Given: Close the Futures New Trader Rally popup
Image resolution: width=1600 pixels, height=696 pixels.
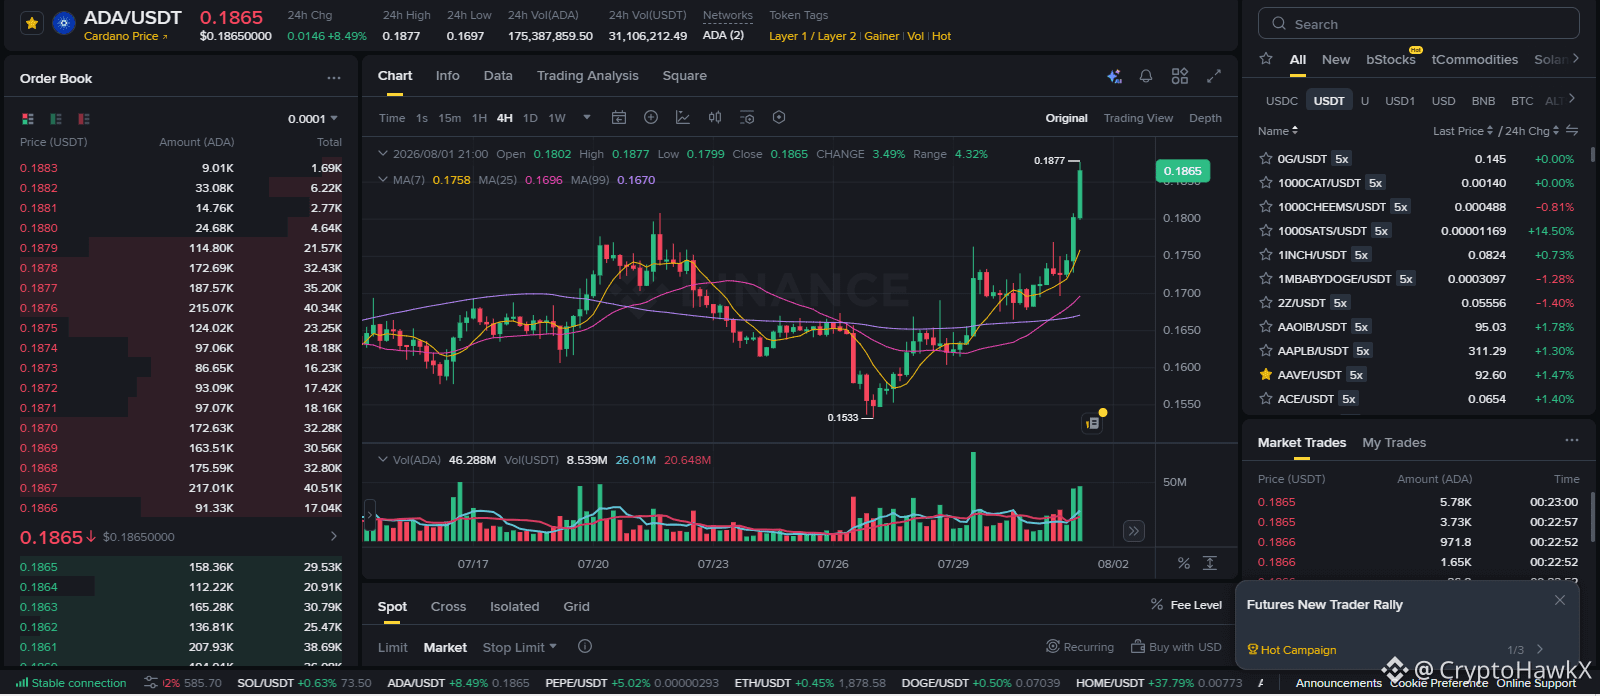Looking at the screenshot, I should point(1560,600).
